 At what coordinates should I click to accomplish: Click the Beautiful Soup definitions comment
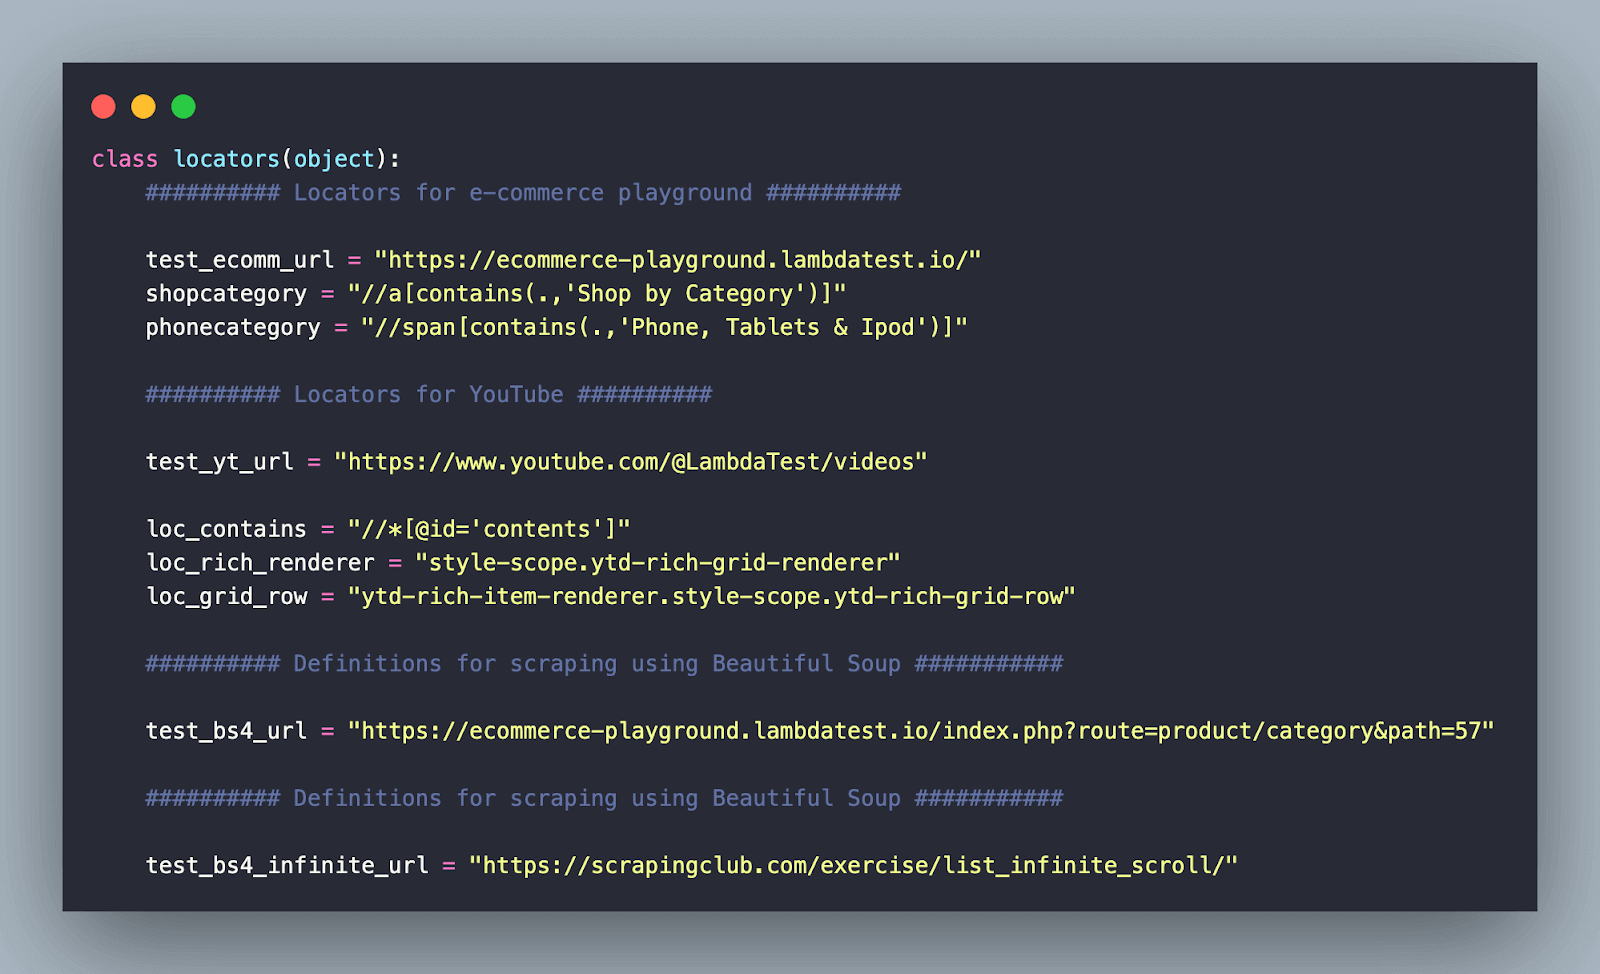click(603, 663)
